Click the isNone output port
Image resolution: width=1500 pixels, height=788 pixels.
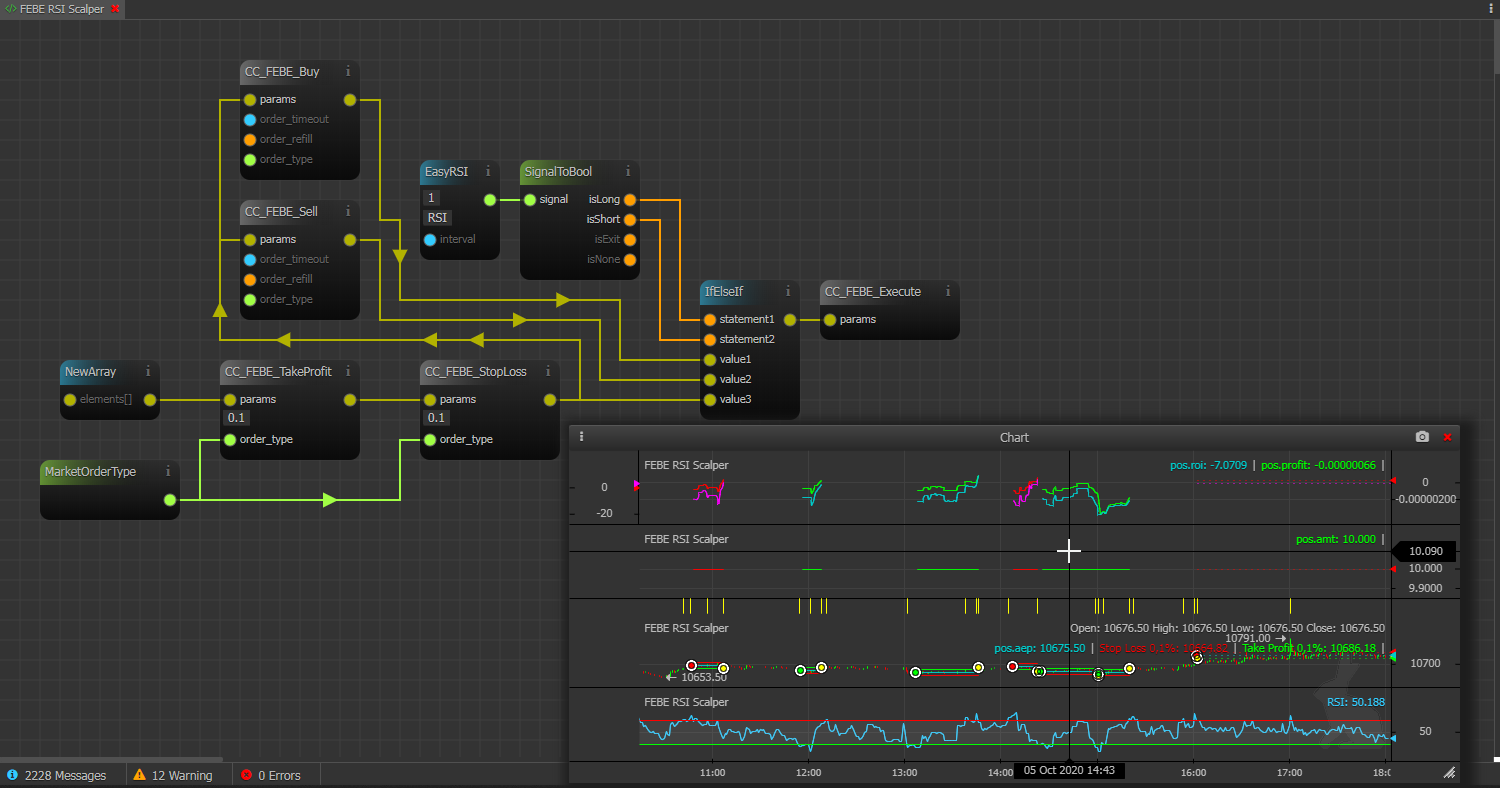tap(630, 259)
